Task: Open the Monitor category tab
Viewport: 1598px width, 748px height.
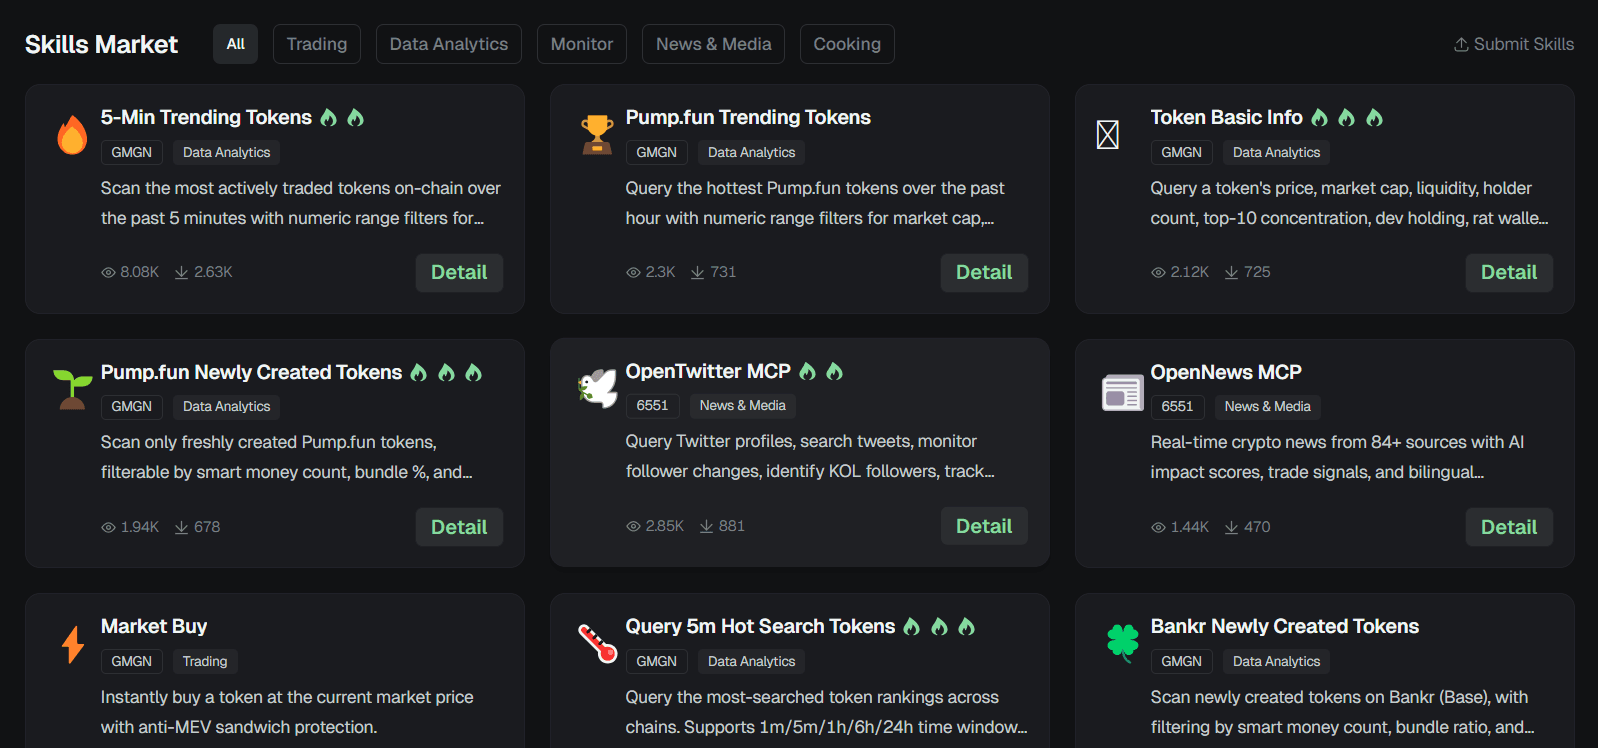Action: click(x=582, y=44)
